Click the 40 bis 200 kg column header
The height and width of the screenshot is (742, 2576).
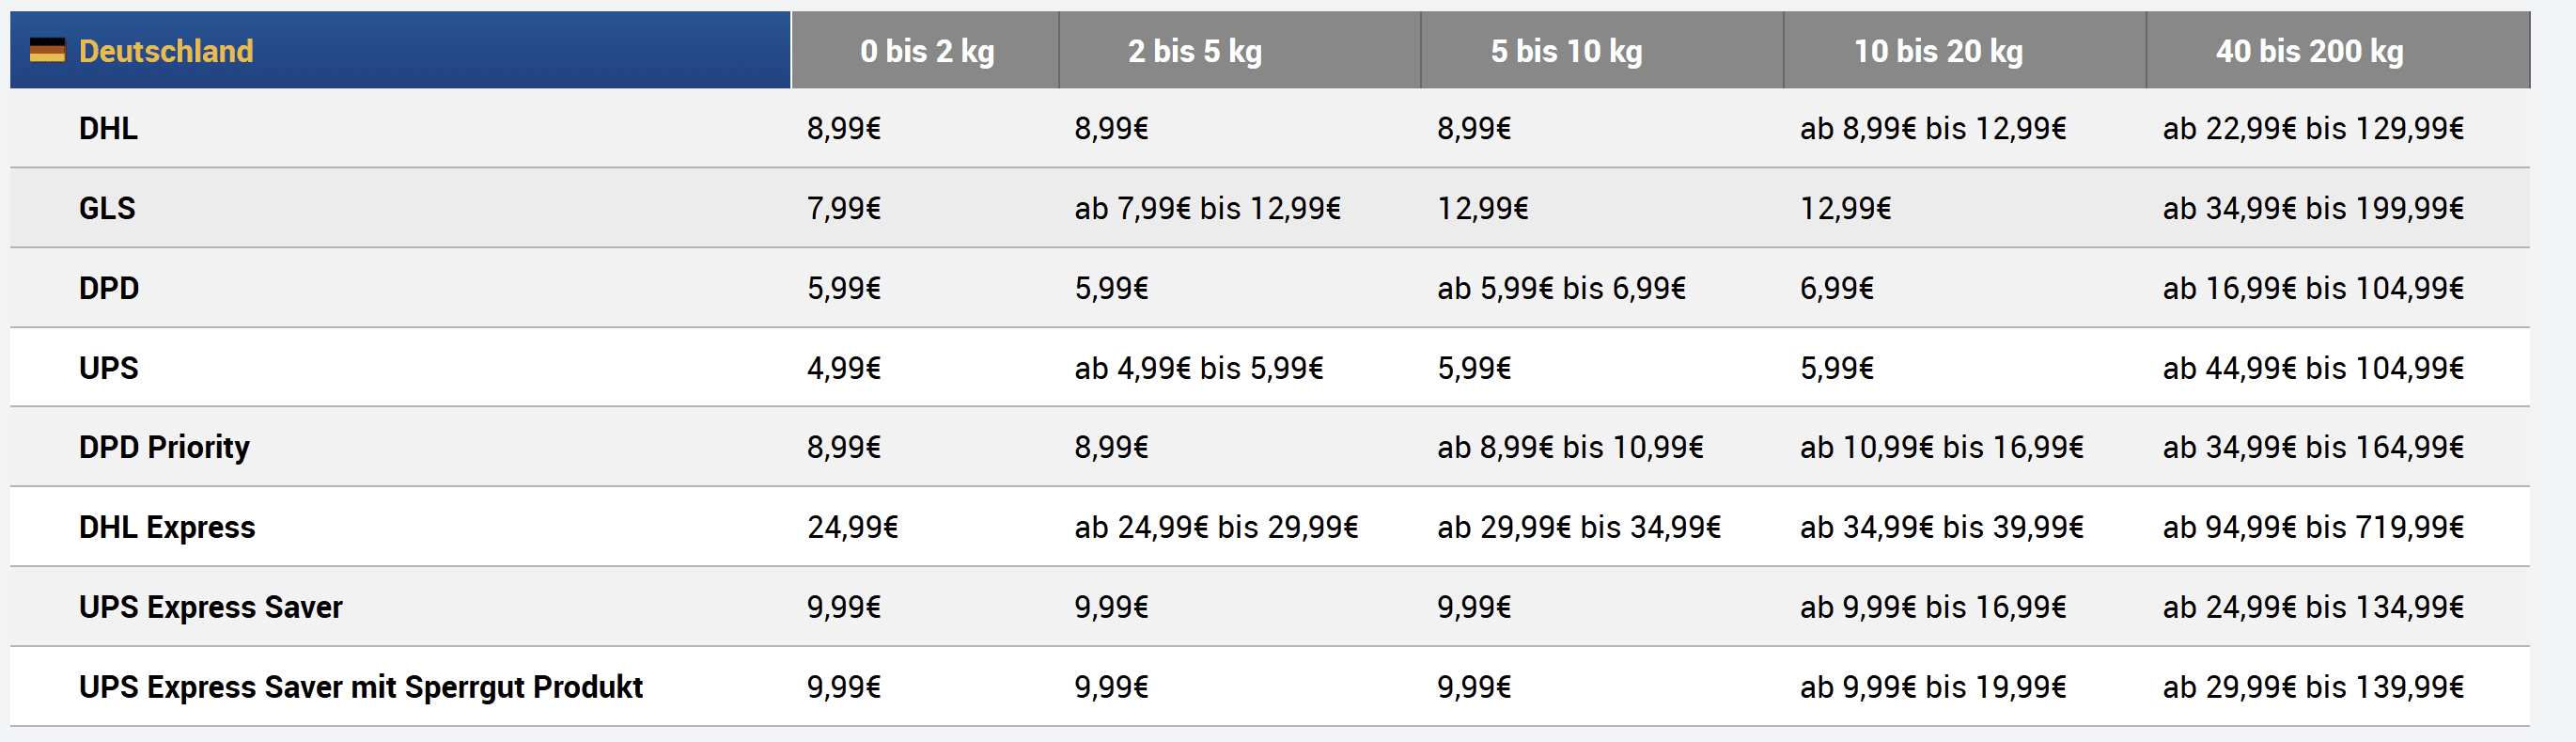tap(2309, 51)
